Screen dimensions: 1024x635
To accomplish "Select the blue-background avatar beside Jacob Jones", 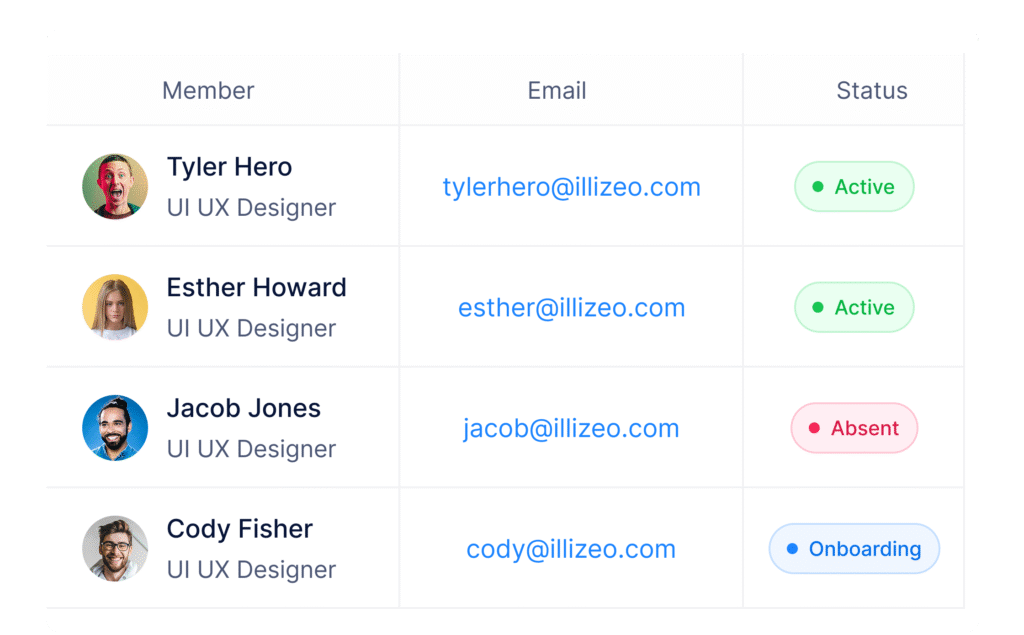I will click(115, 428).
